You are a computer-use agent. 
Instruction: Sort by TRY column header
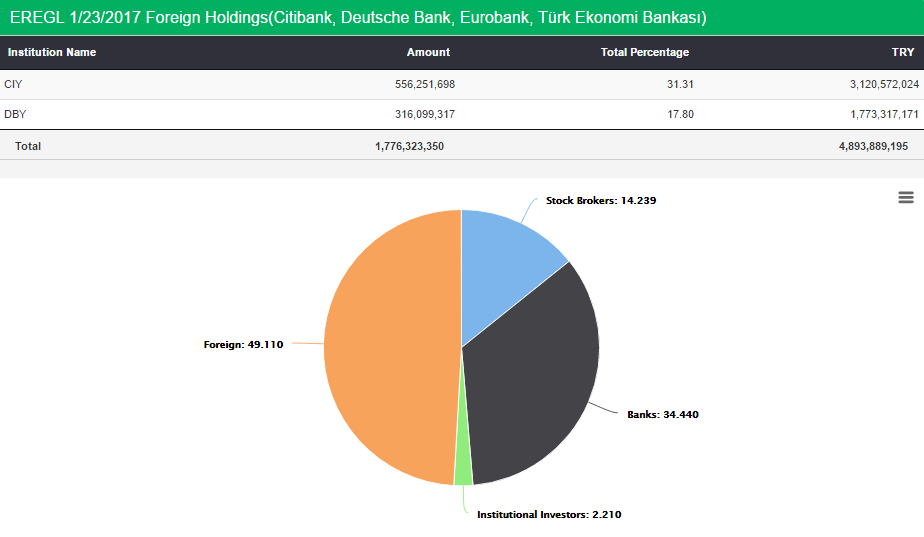[x=903, y=52]
